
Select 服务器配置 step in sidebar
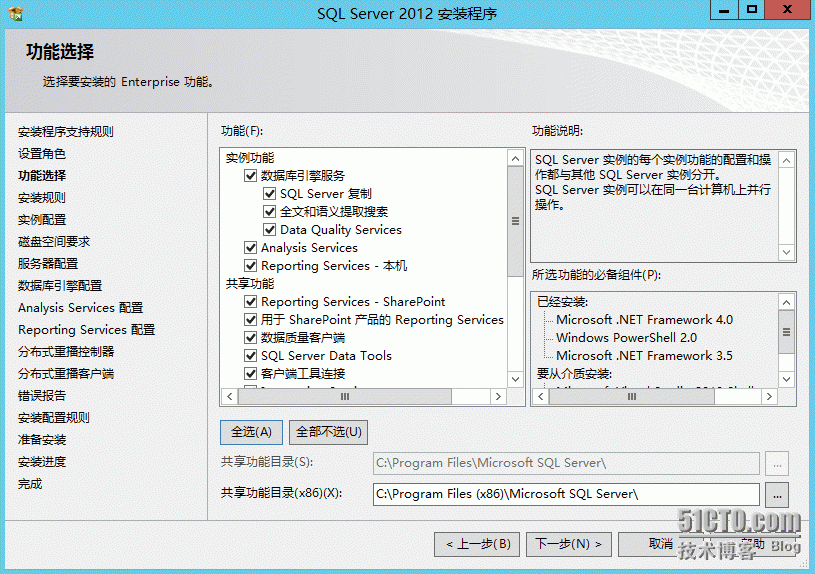click(48, 264)
